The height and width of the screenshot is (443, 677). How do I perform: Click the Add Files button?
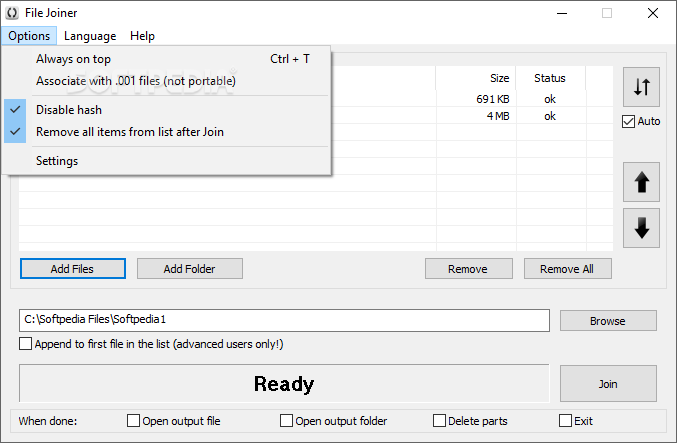coord(73,269)
